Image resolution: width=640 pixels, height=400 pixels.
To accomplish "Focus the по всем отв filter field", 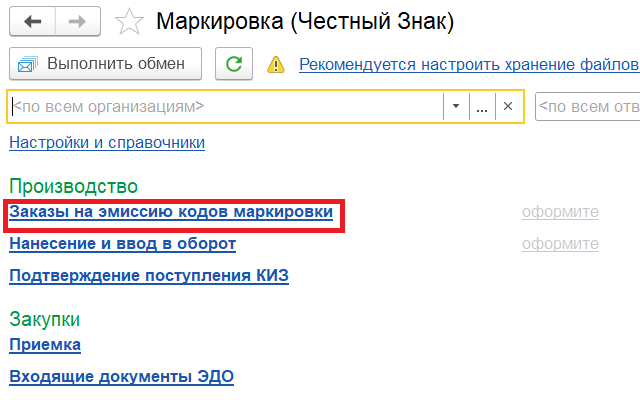I will coord(588,107).
